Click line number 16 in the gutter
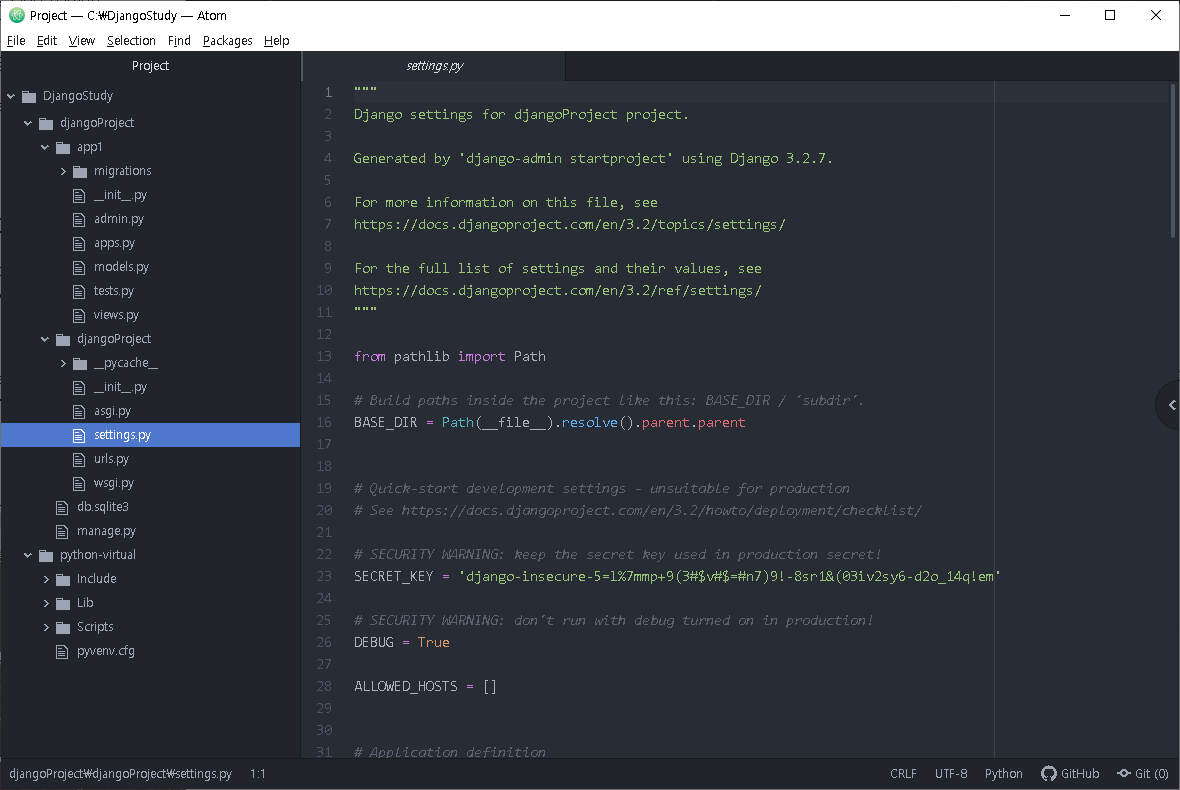Screen dimensions: 1180x790 (x=324, y=423)
